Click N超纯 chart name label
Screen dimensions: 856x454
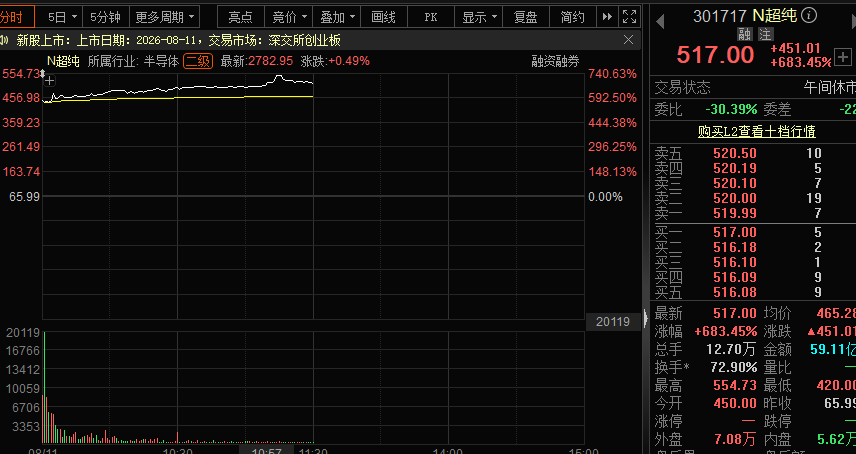(x=63, y=61)
